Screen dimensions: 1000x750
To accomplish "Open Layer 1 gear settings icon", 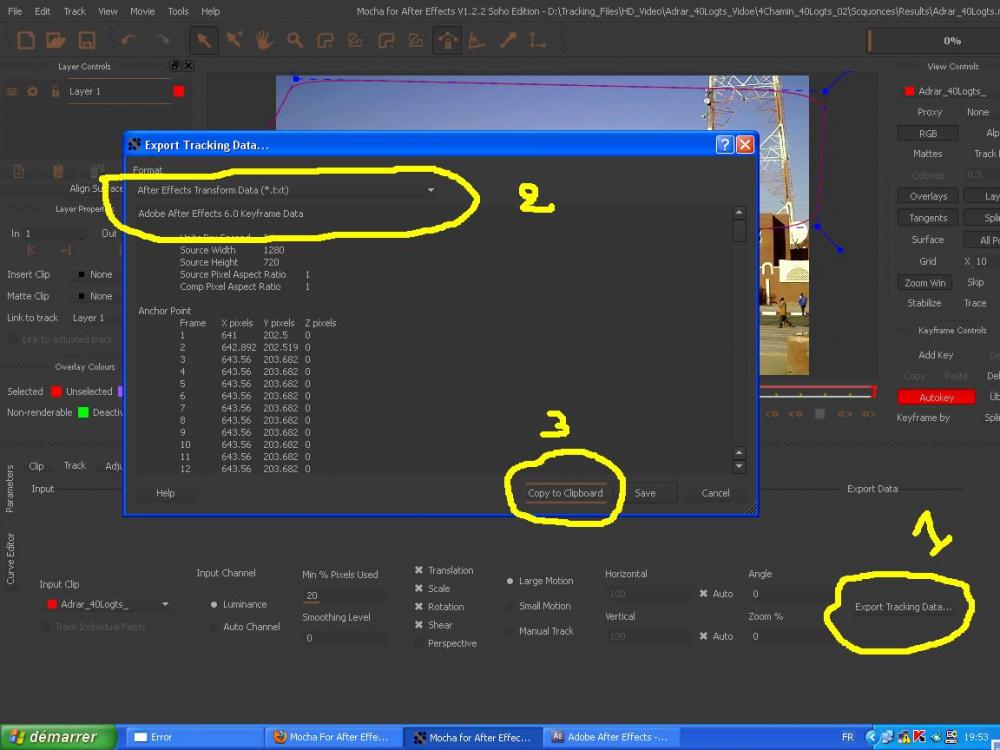I will (x=33, y=91).
